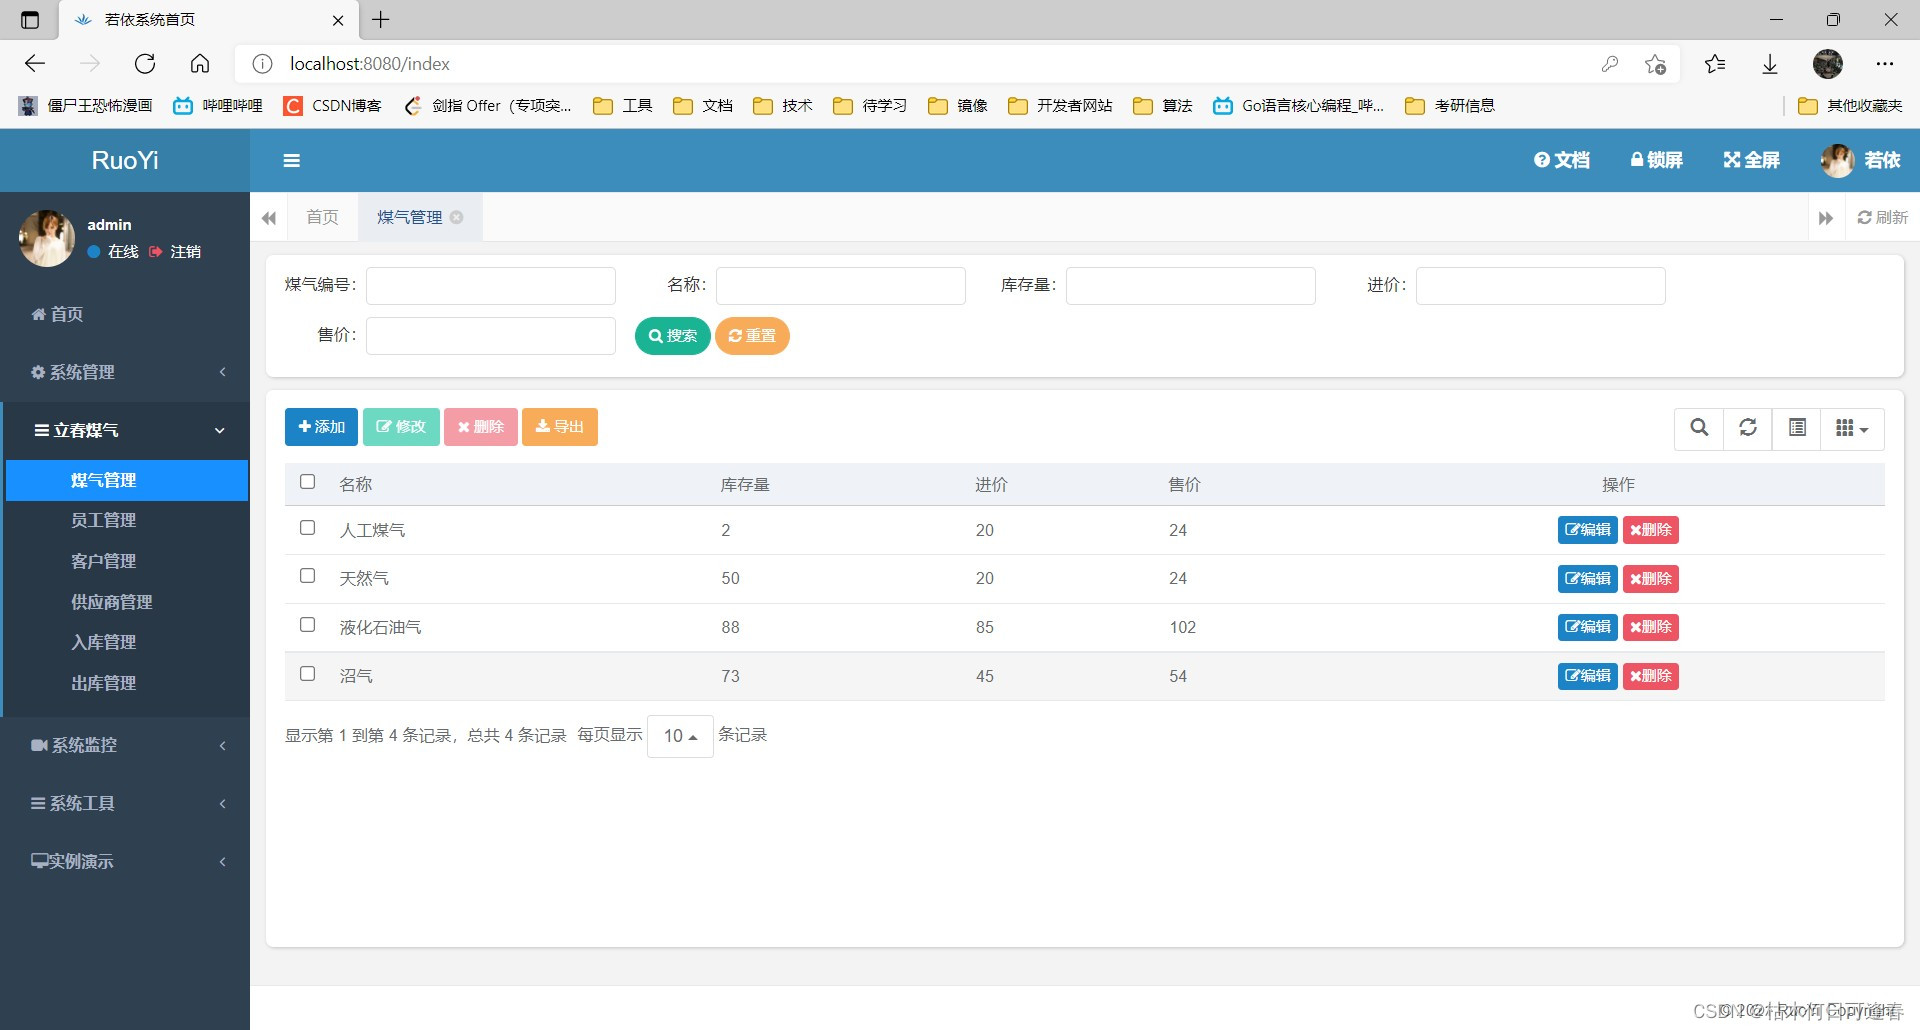Enter fullscreen with 全屏 button
Image resolution: width=1920 pixels, height=1030 pixels.
coord(1752,160)
